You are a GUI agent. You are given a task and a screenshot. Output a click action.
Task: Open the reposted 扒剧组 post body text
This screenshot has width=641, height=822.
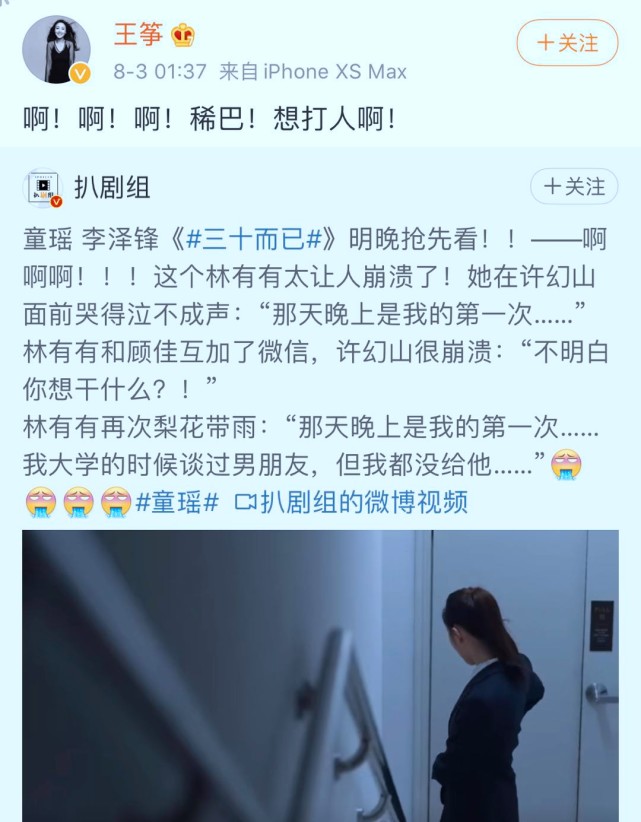[x=316, y=351]
